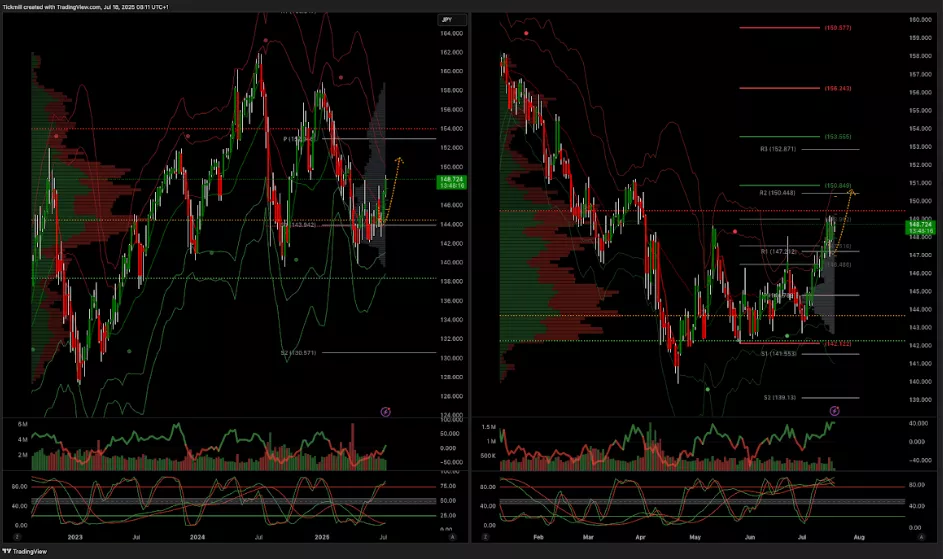This screenshot has width=943, height=559.
Task: Click the 148.724 current price label on left chart
Action: pyautogui.click(x=451, y=179)
